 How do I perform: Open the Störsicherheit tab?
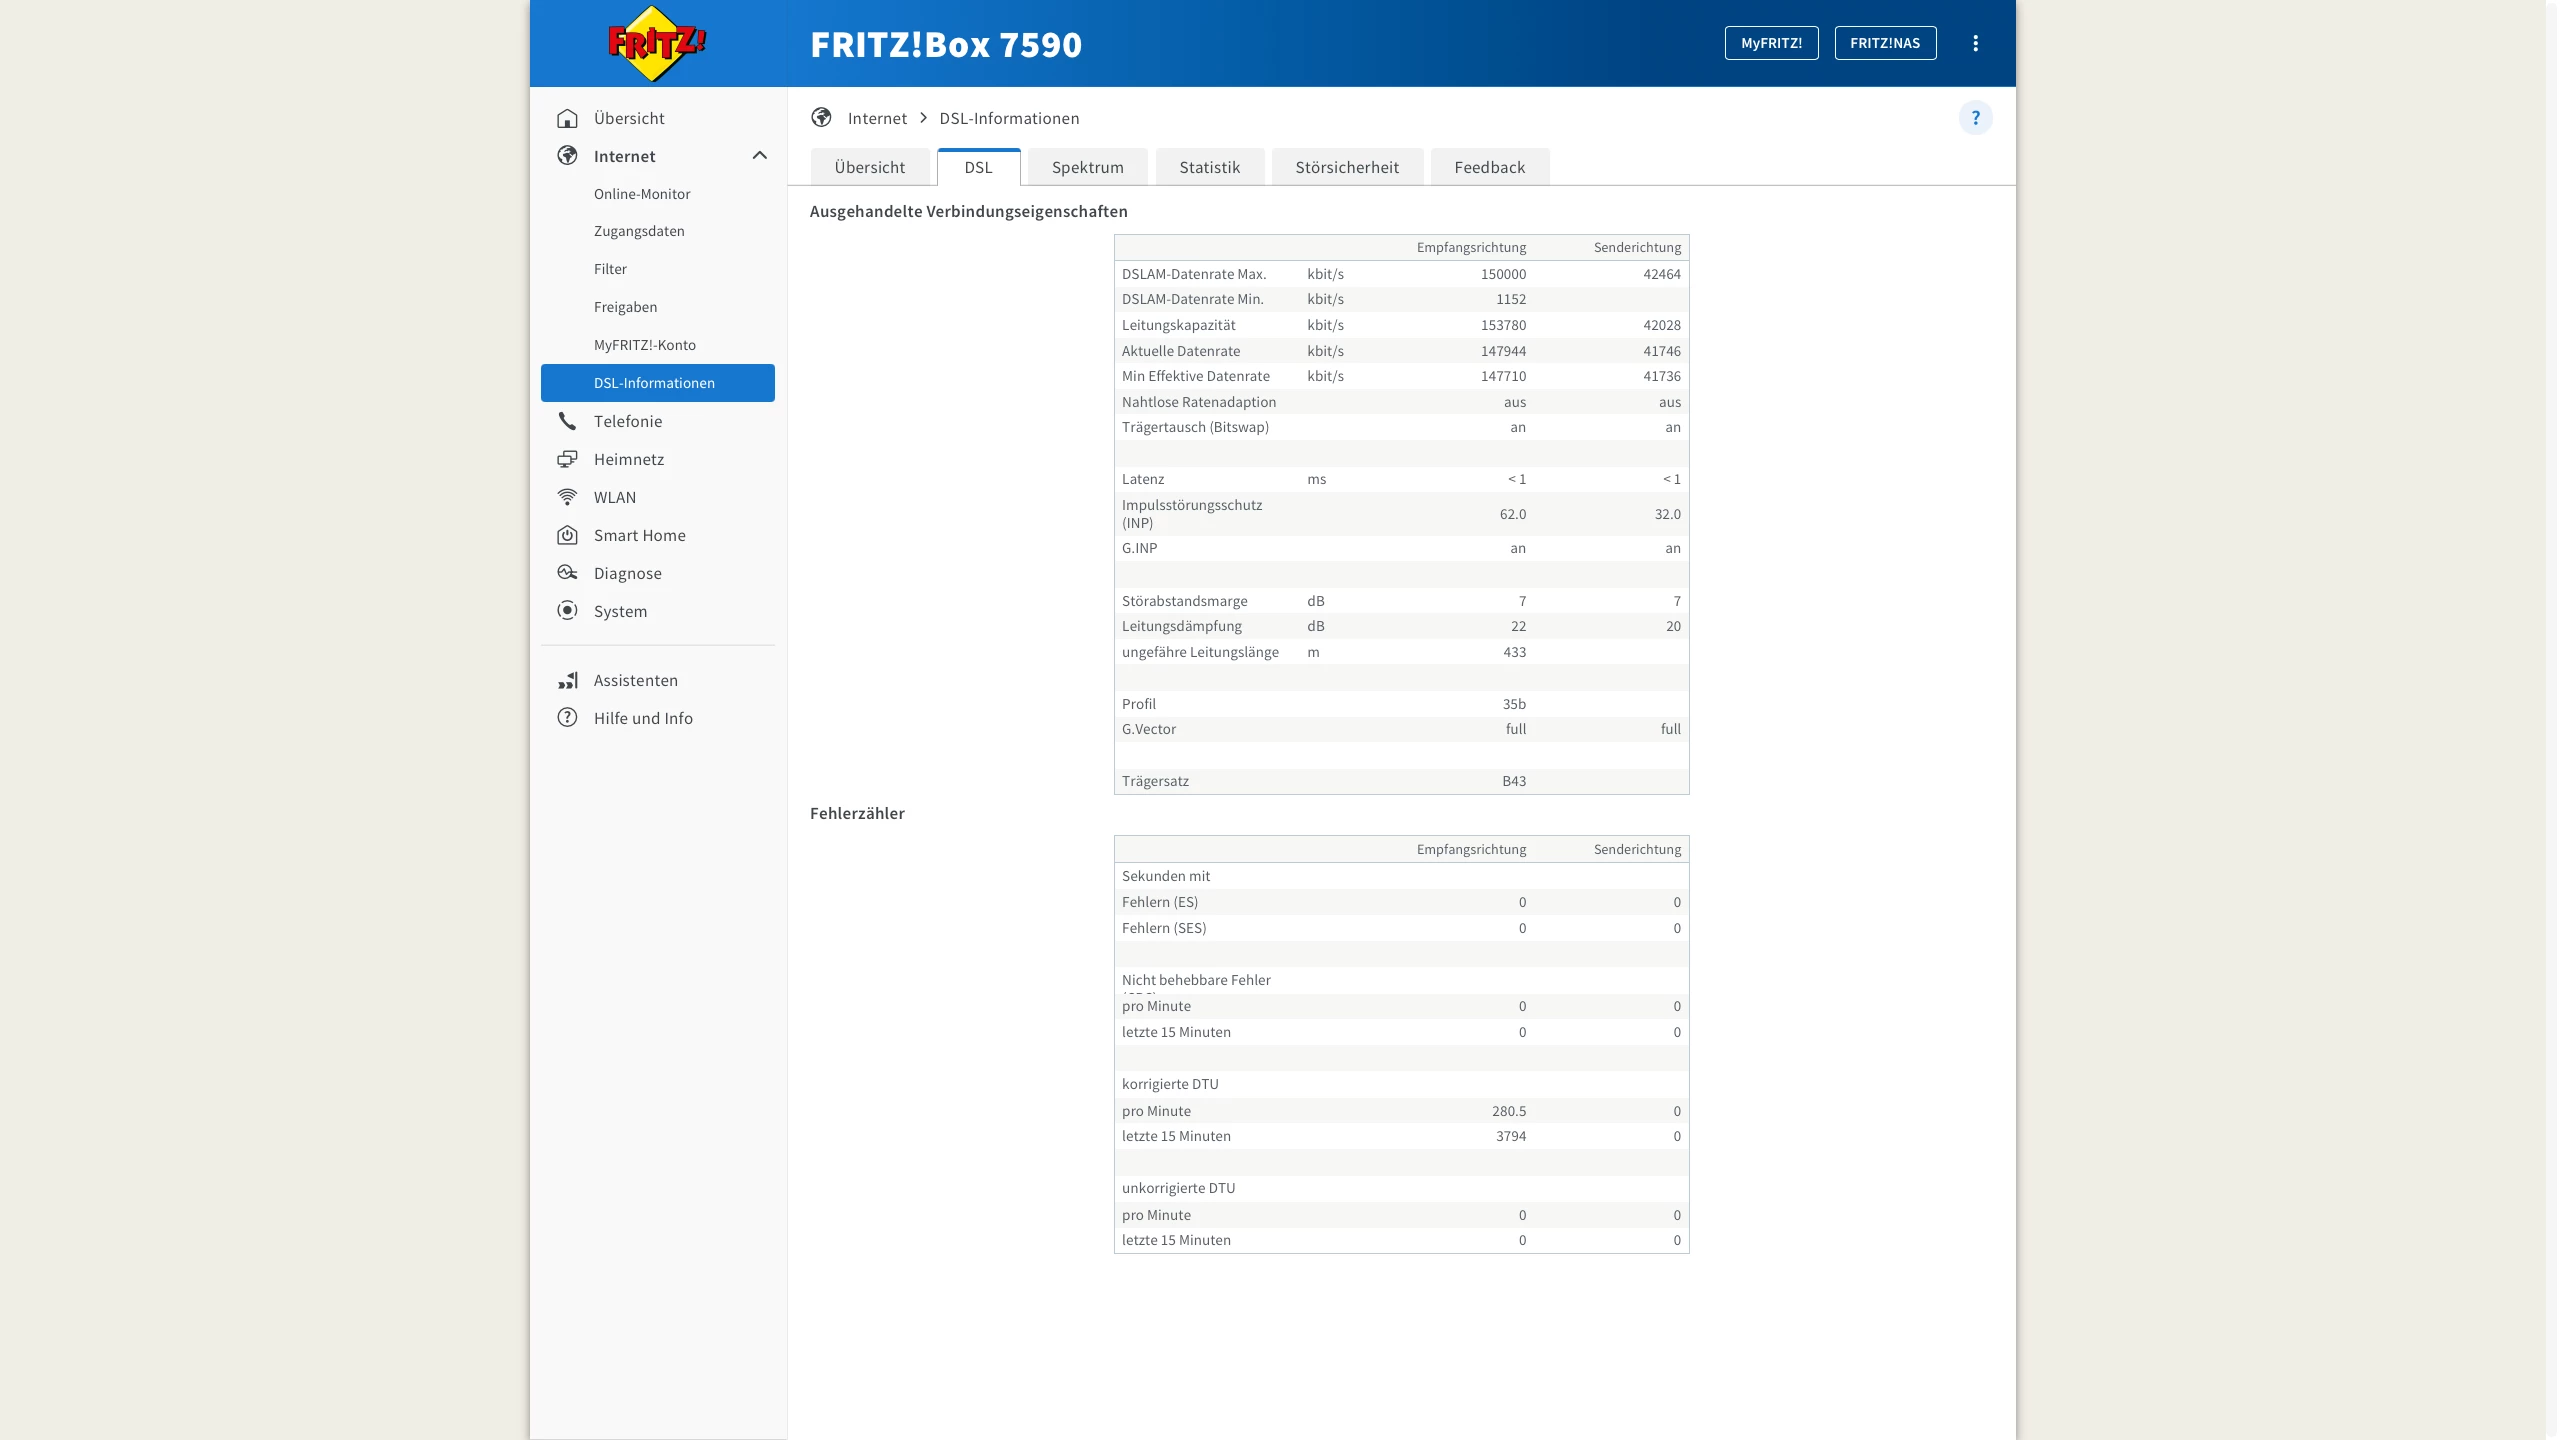[1346, 167]
